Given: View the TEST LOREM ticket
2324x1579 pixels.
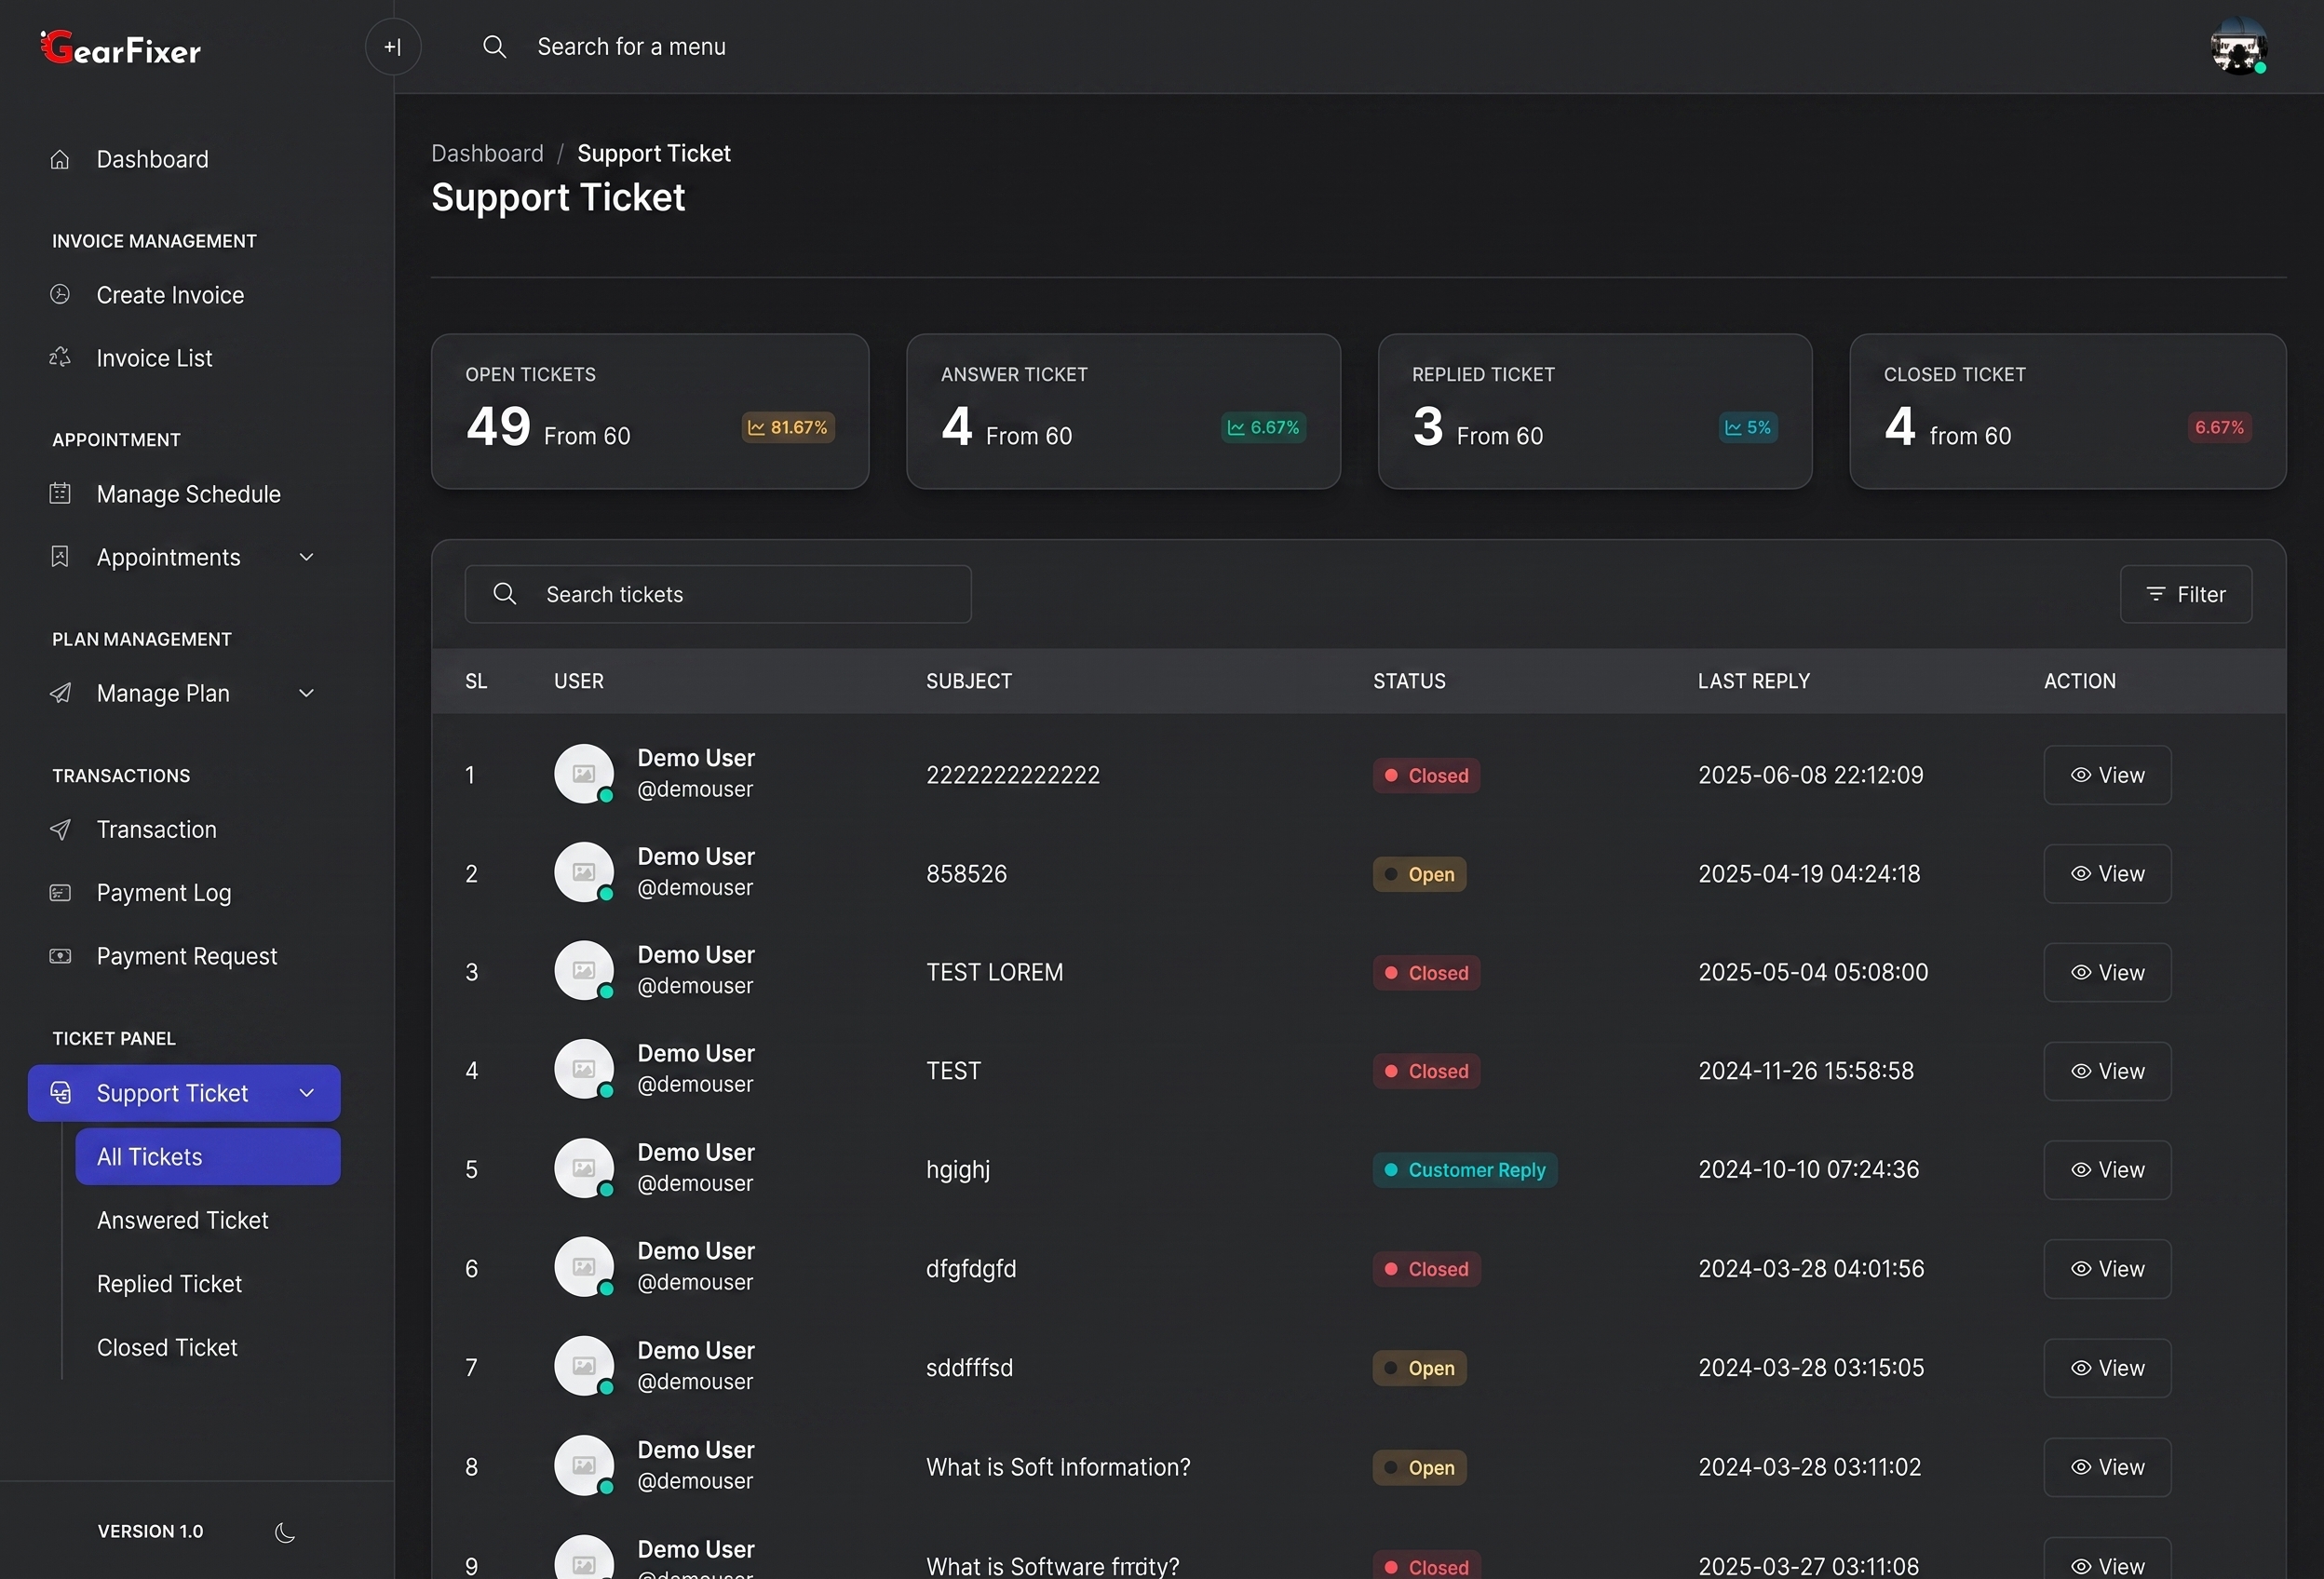Looking at the screenshot, I should pos(2107,973).
